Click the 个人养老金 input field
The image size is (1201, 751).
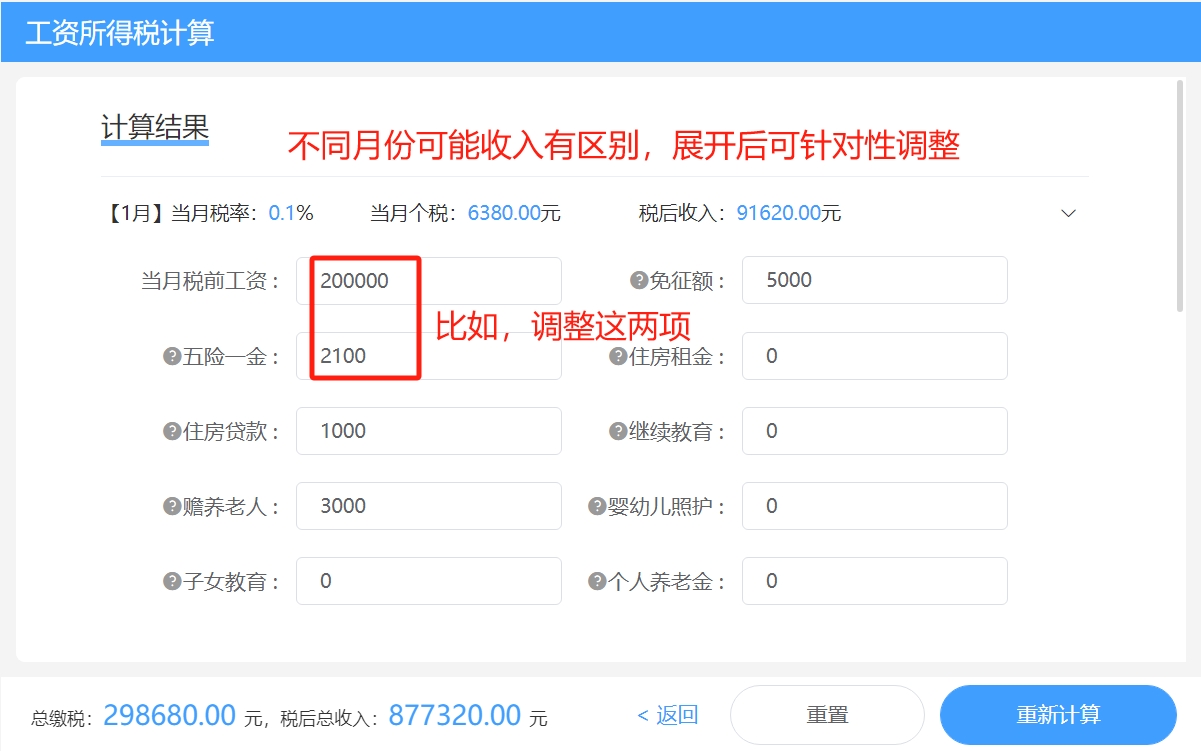875,581
